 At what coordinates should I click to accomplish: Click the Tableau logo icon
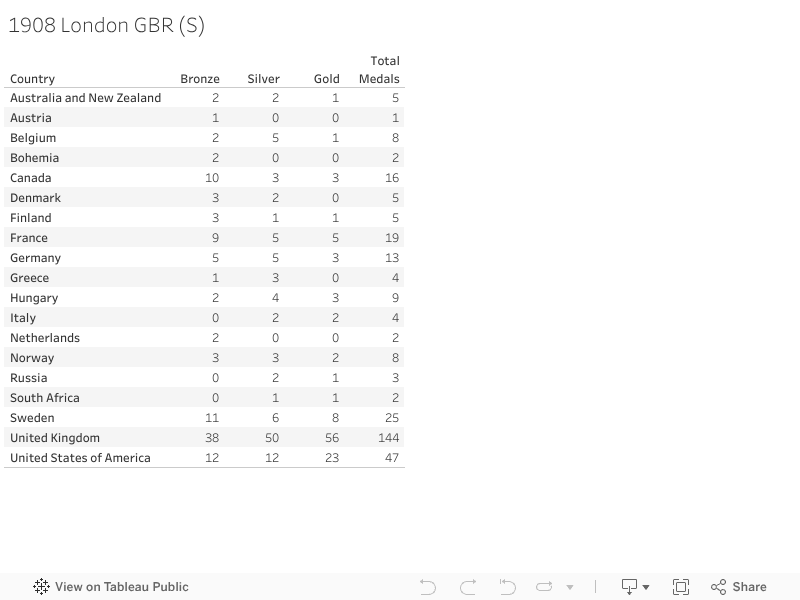coord(42,587)
